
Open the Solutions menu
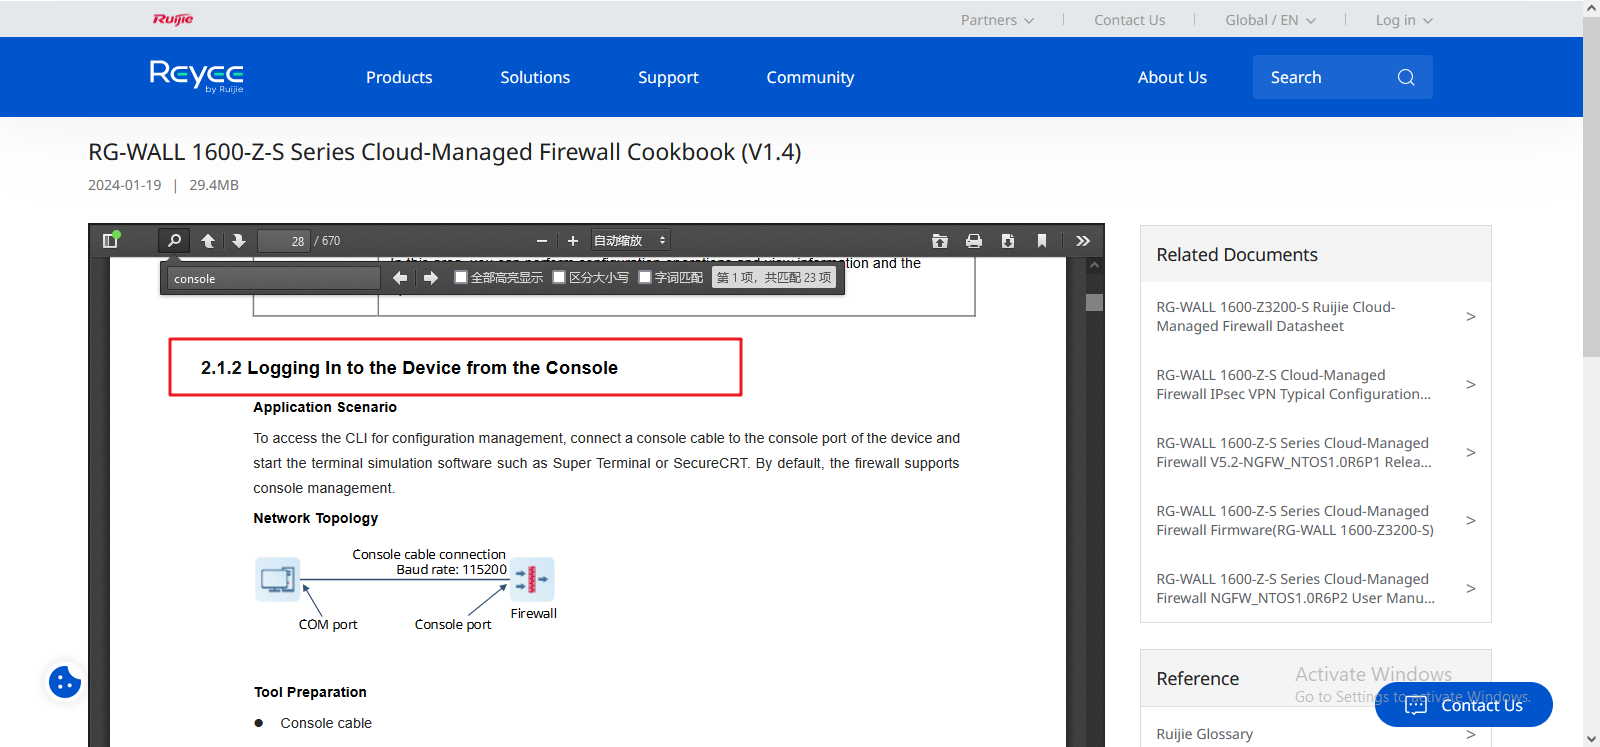coord(535,77)
